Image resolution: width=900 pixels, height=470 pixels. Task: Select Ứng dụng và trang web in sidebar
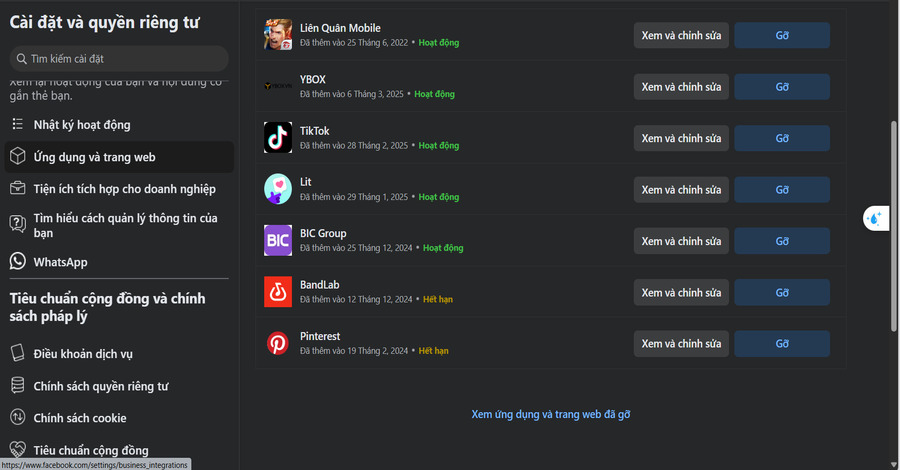point(94,157)
